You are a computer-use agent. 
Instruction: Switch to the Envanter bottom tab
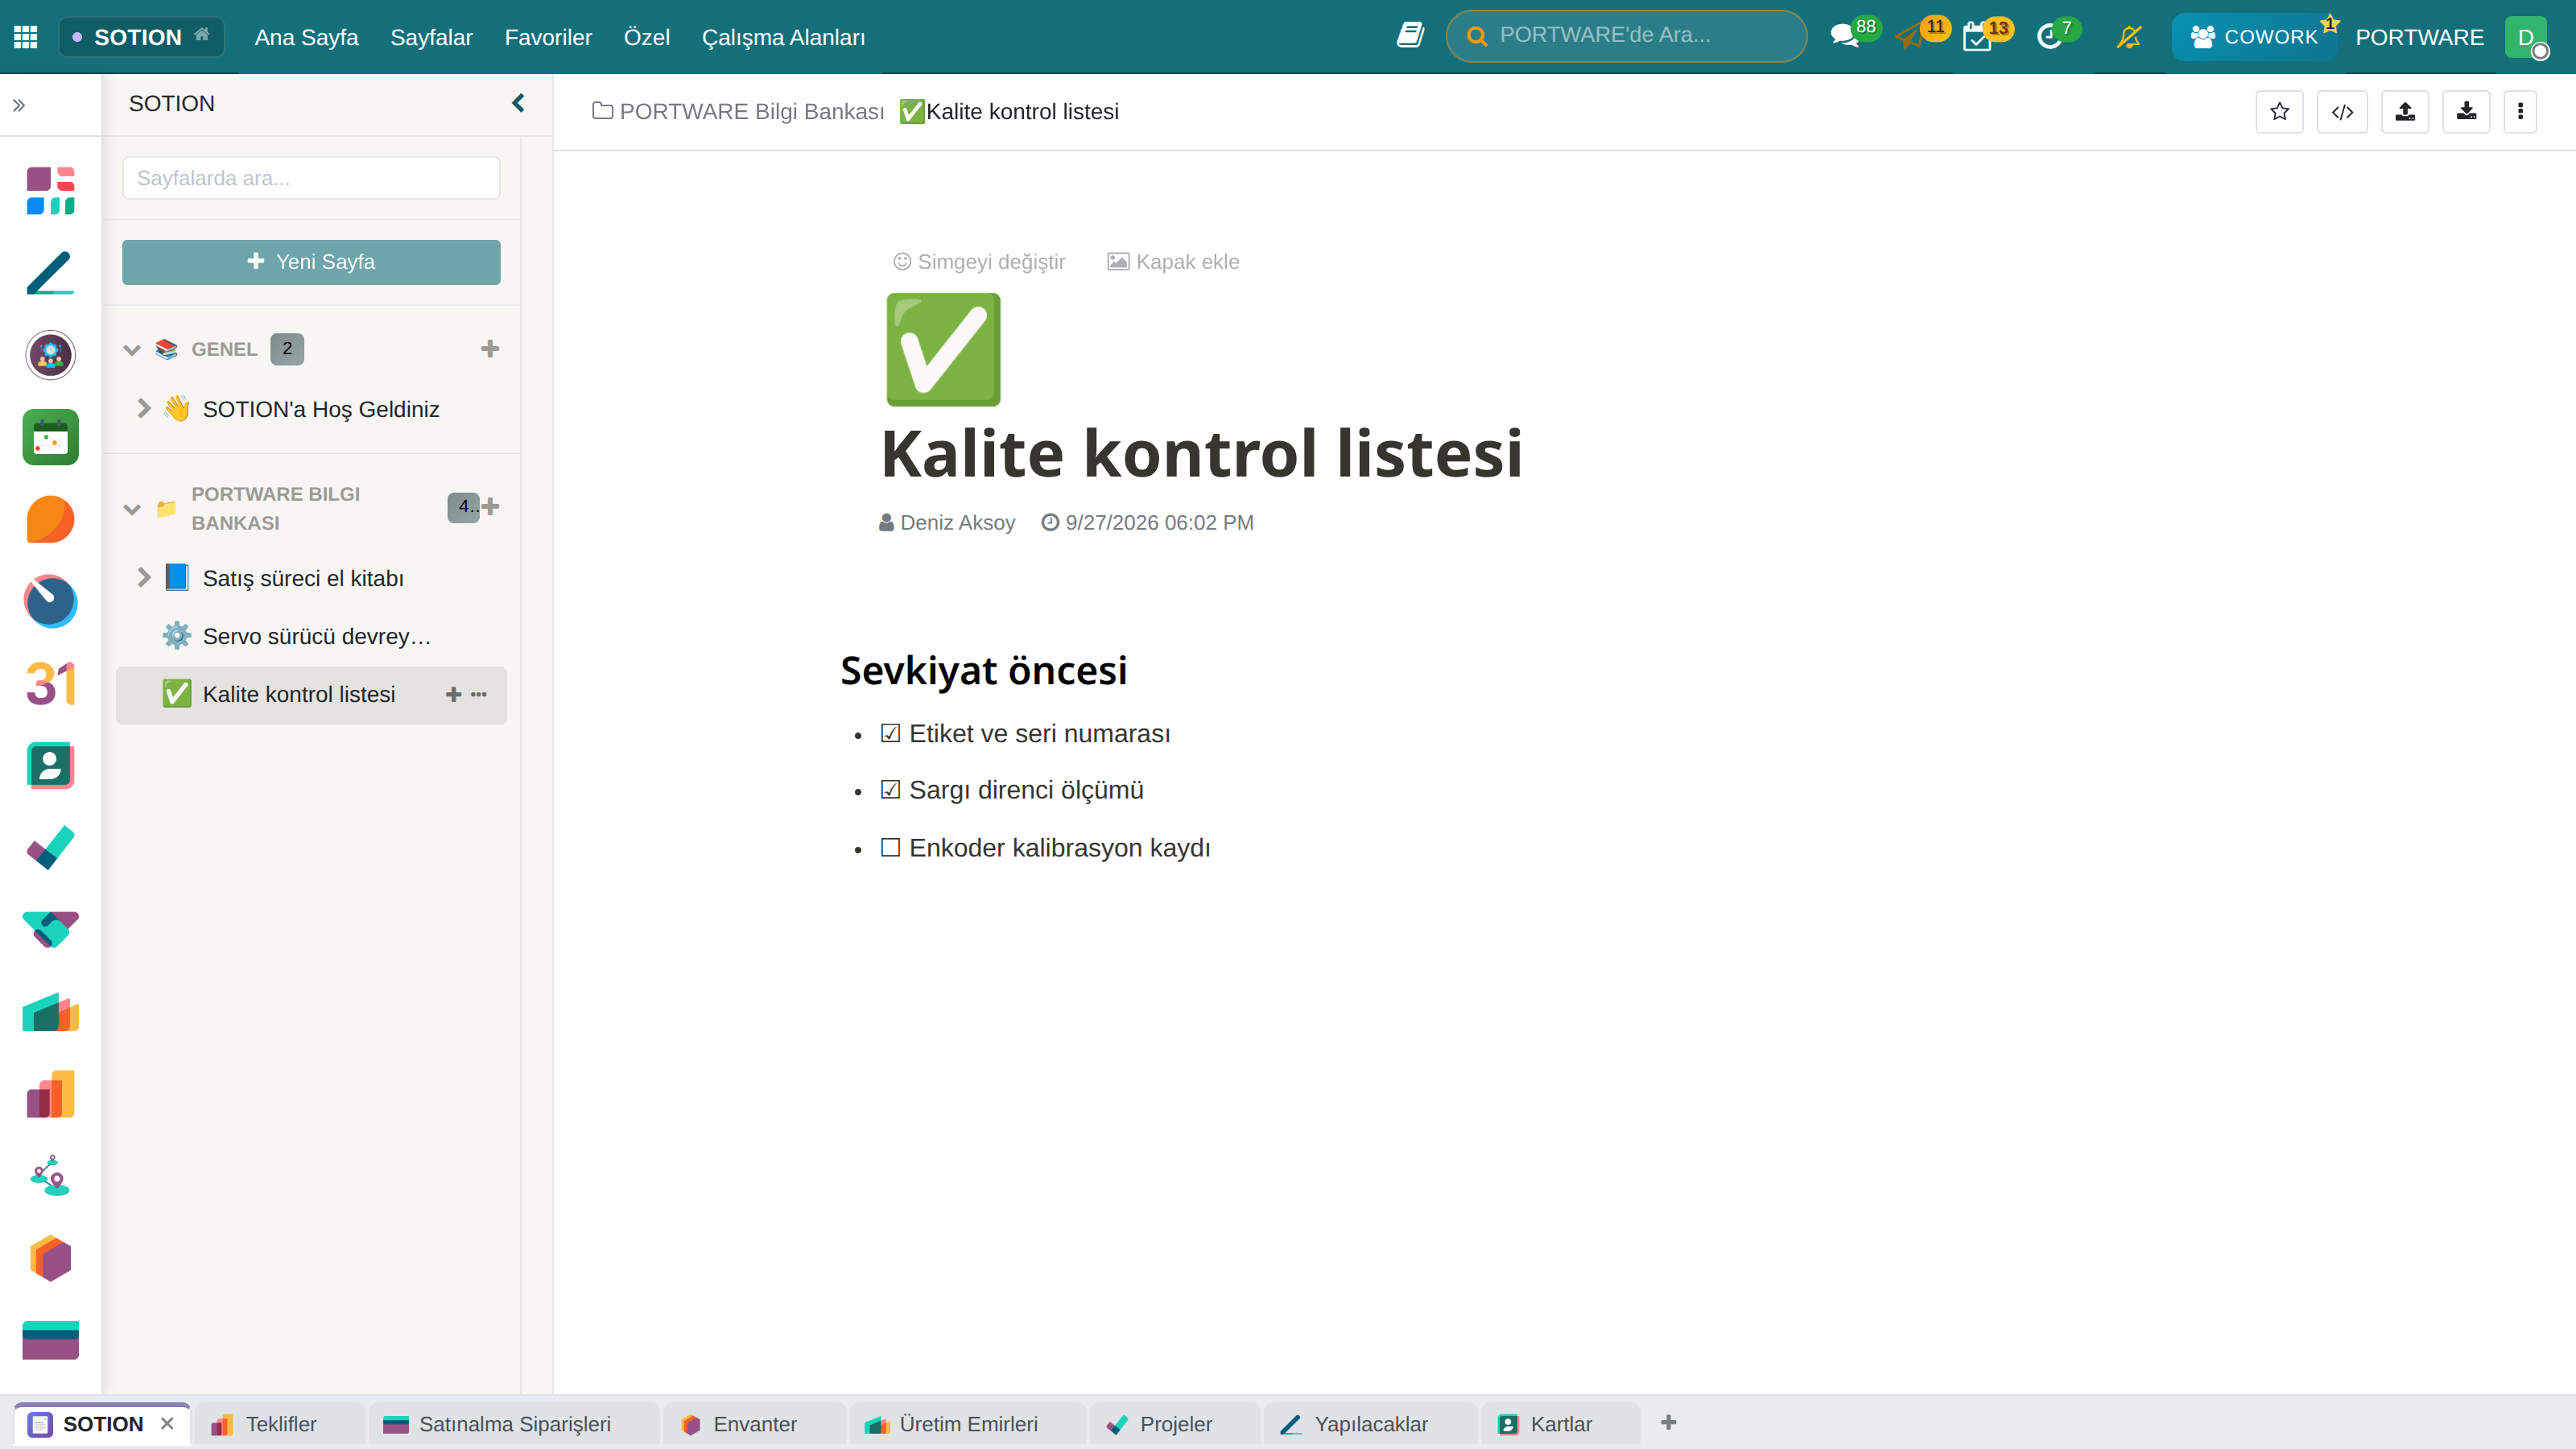pos(755,1423)
